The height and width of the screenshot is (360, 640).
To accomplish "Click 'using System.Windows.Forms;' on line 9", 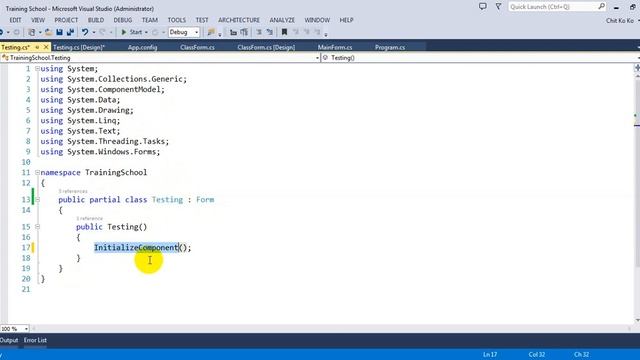I will pyautogui.click(x=100, y=152).
